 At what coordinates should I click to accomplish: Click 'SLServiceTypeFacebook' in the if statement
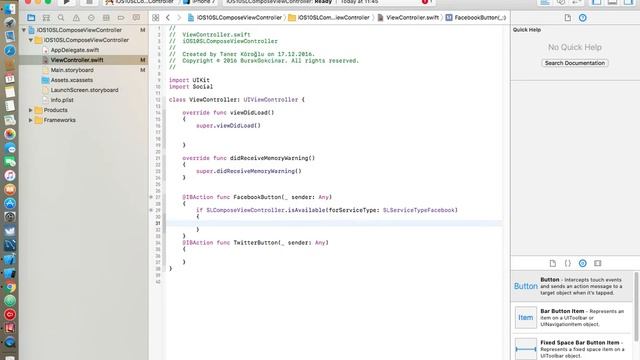(419, 210)
